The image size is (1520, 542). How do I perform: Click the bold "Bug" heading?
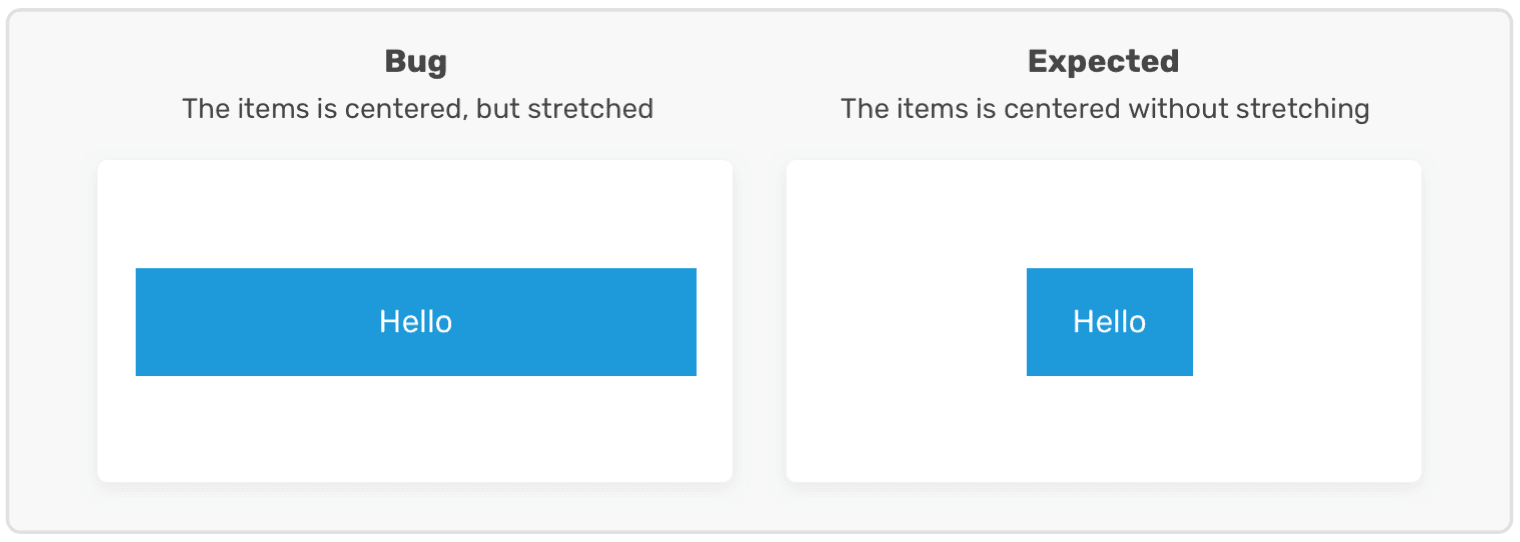pos(416,62)
